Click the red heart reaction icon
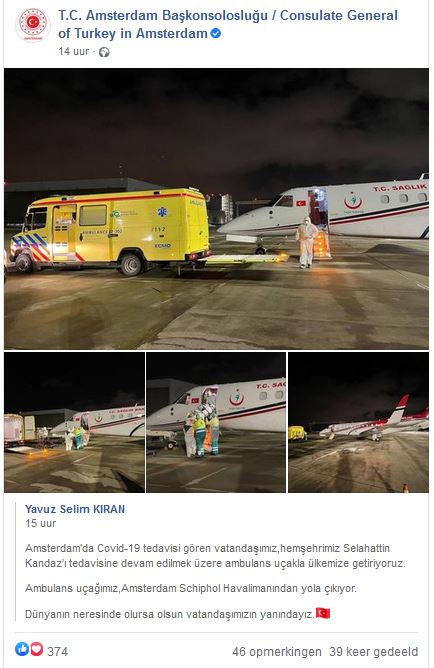The height and width of the screenshot is (668, 434). click(x=37, y=649)
